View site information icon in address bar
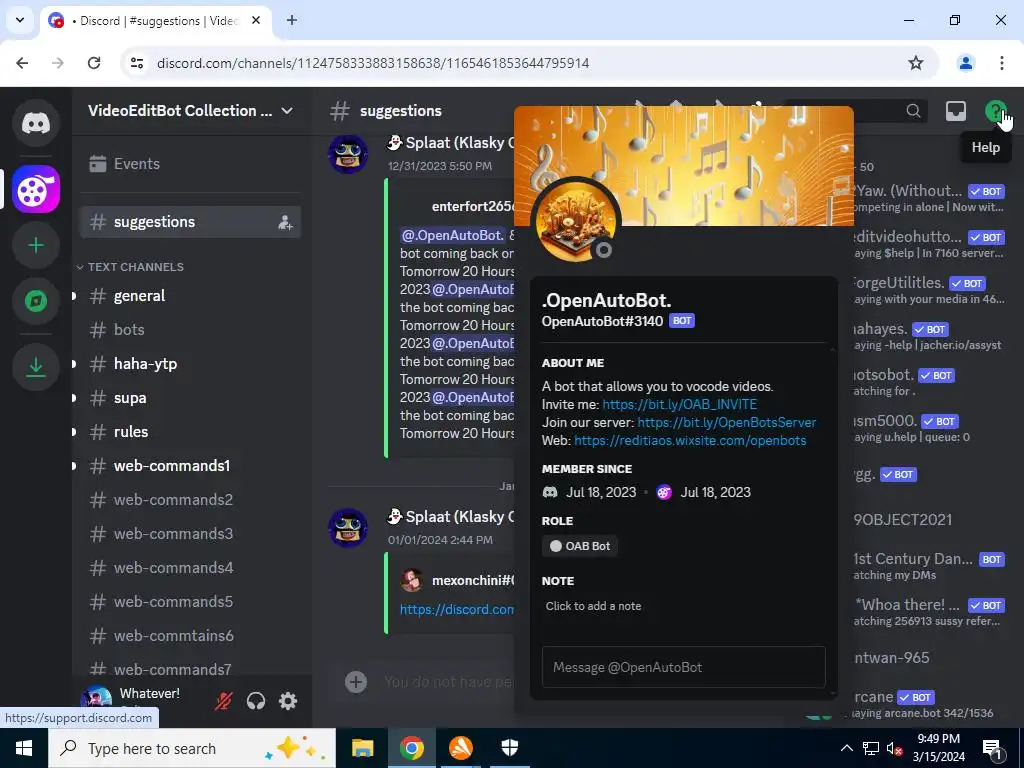1024x768 pixels. [x=137, y=63]
